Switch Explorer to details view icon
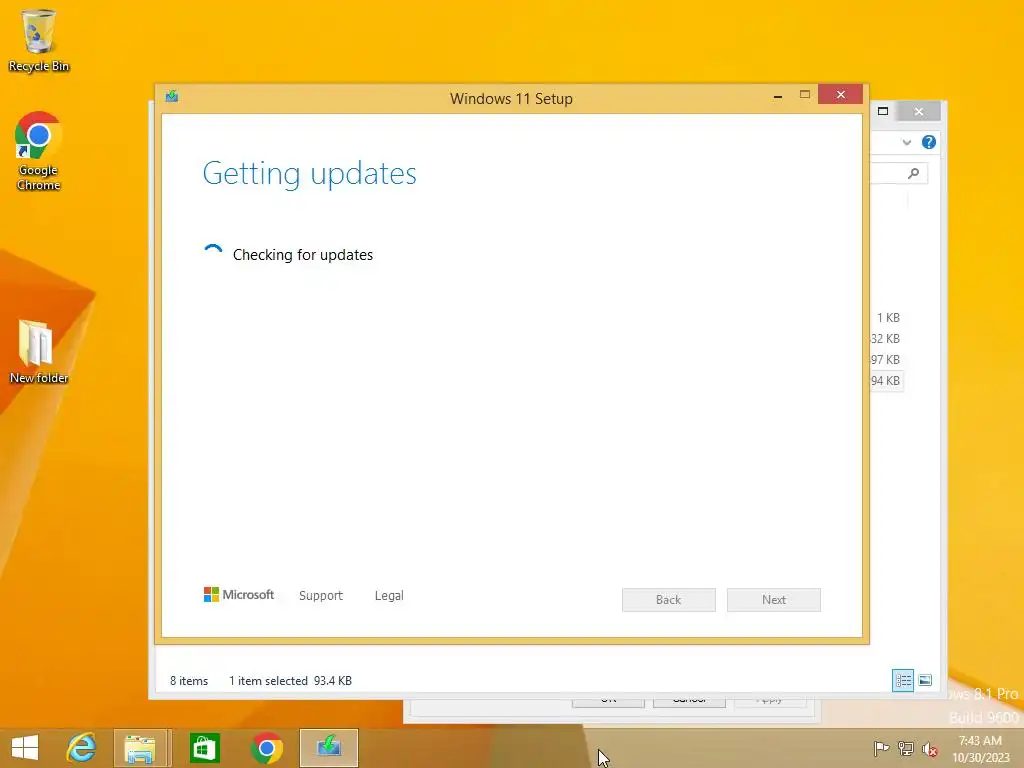Viewport: 1024px width, 768px height. pyautogui.click(x=903, y=680)
